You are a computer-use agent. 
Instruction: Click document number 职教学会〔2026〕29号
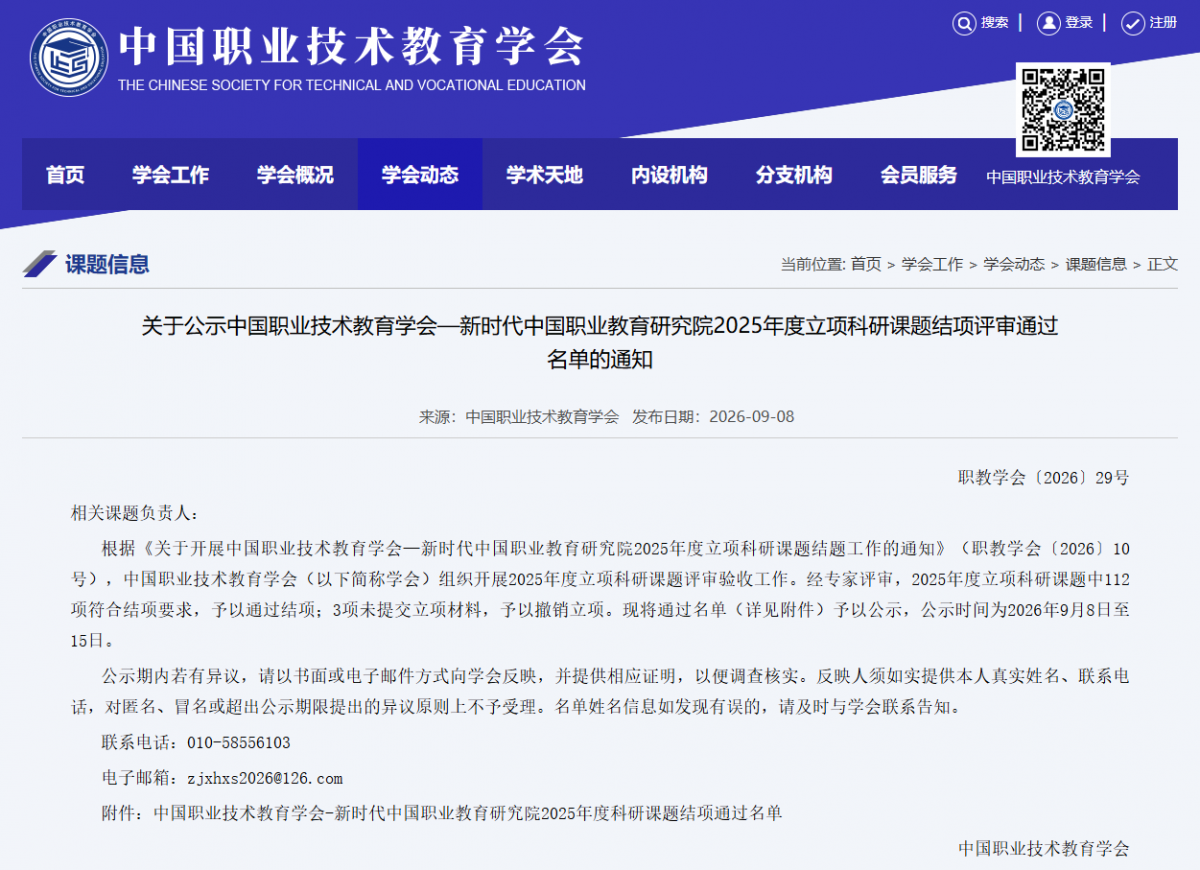coord(1043,478)
